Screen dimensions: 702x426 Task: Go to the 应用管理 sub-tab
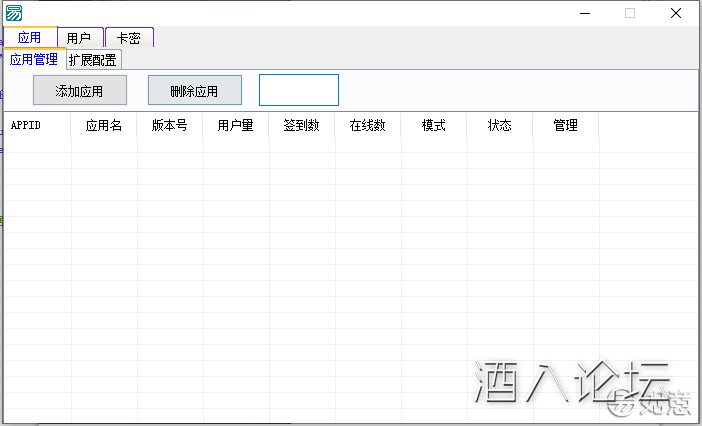tap(34, 59)
